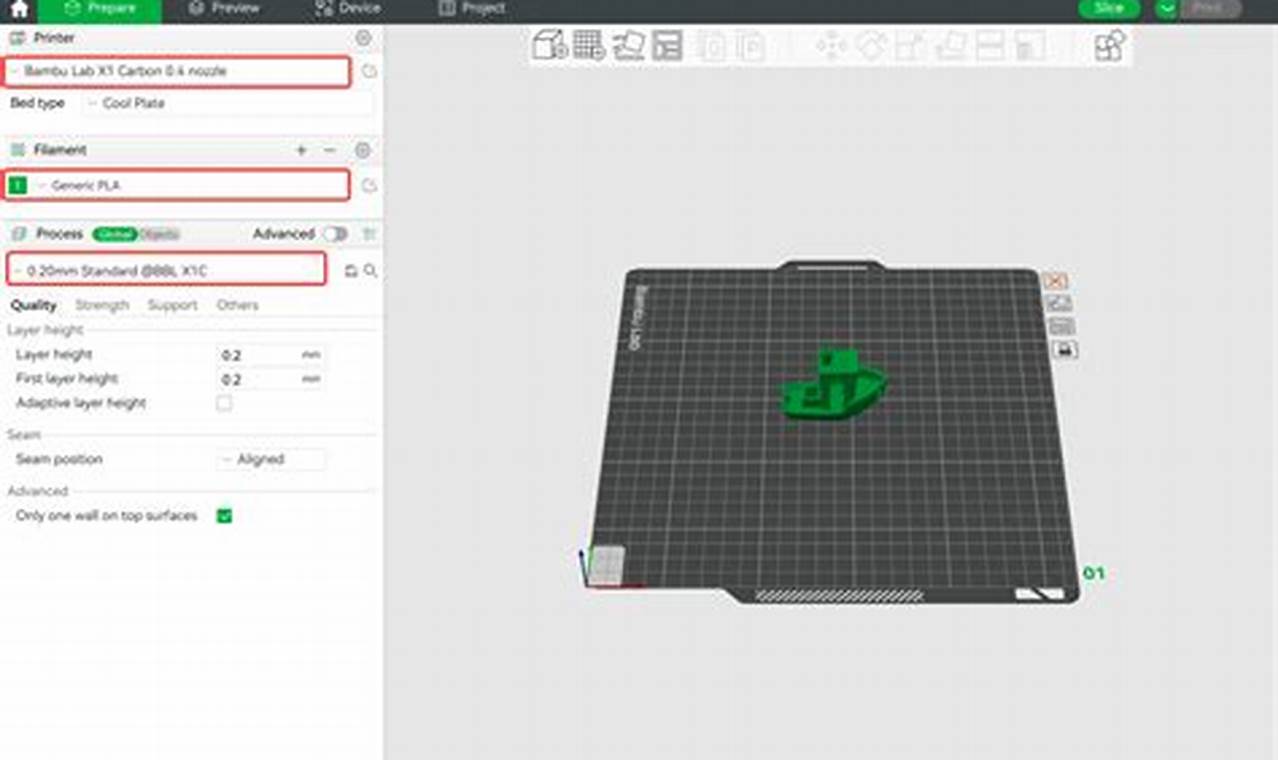Click the green filament 1 color swatch
1278x760 pixels.
coord(17,185)
